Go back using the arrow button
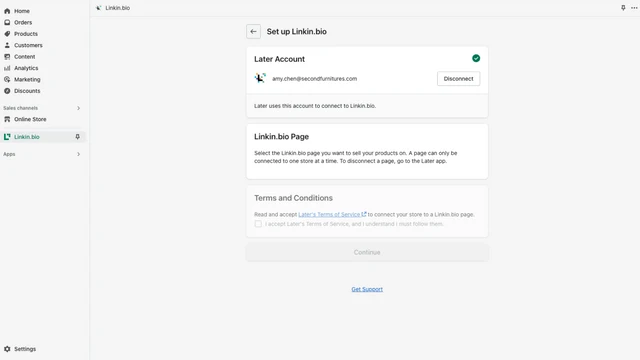 point(253,31)
